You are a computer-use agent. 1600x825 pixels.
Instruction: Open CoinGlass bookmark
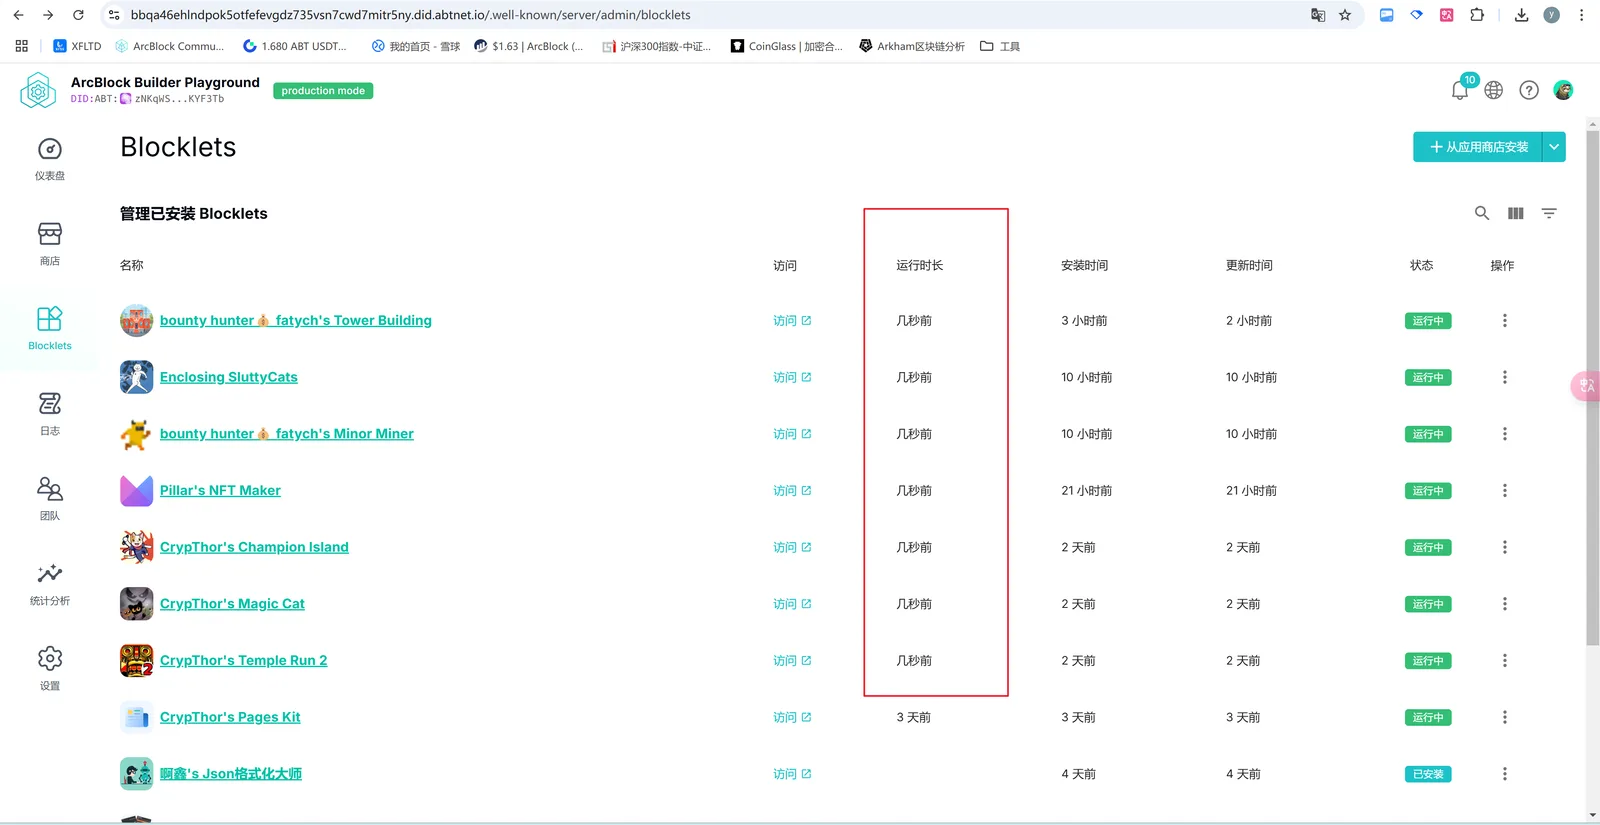click(787, 46)
